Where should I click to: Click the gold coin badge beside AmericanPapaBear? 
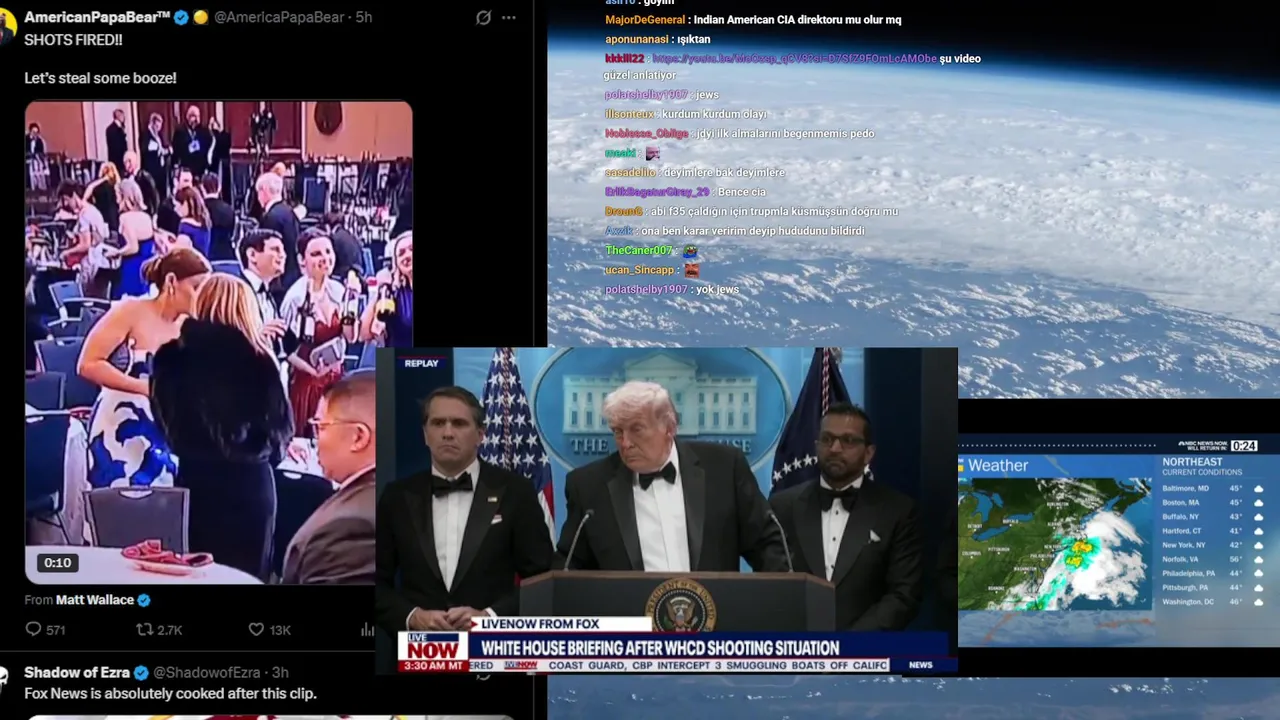coord(199,18)
